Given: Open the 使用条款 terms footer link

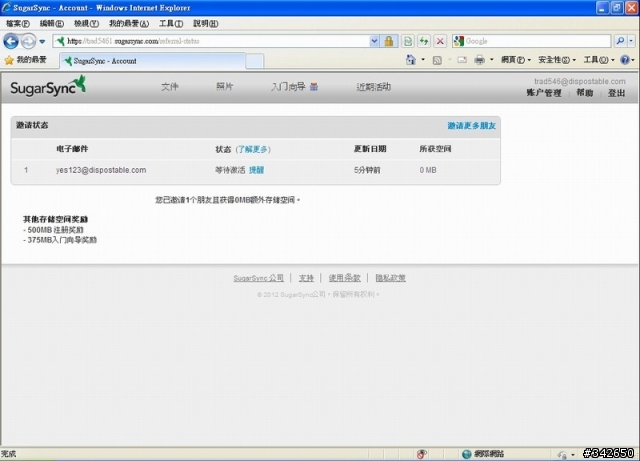Looking at the screenshot, I should point(344,278).
